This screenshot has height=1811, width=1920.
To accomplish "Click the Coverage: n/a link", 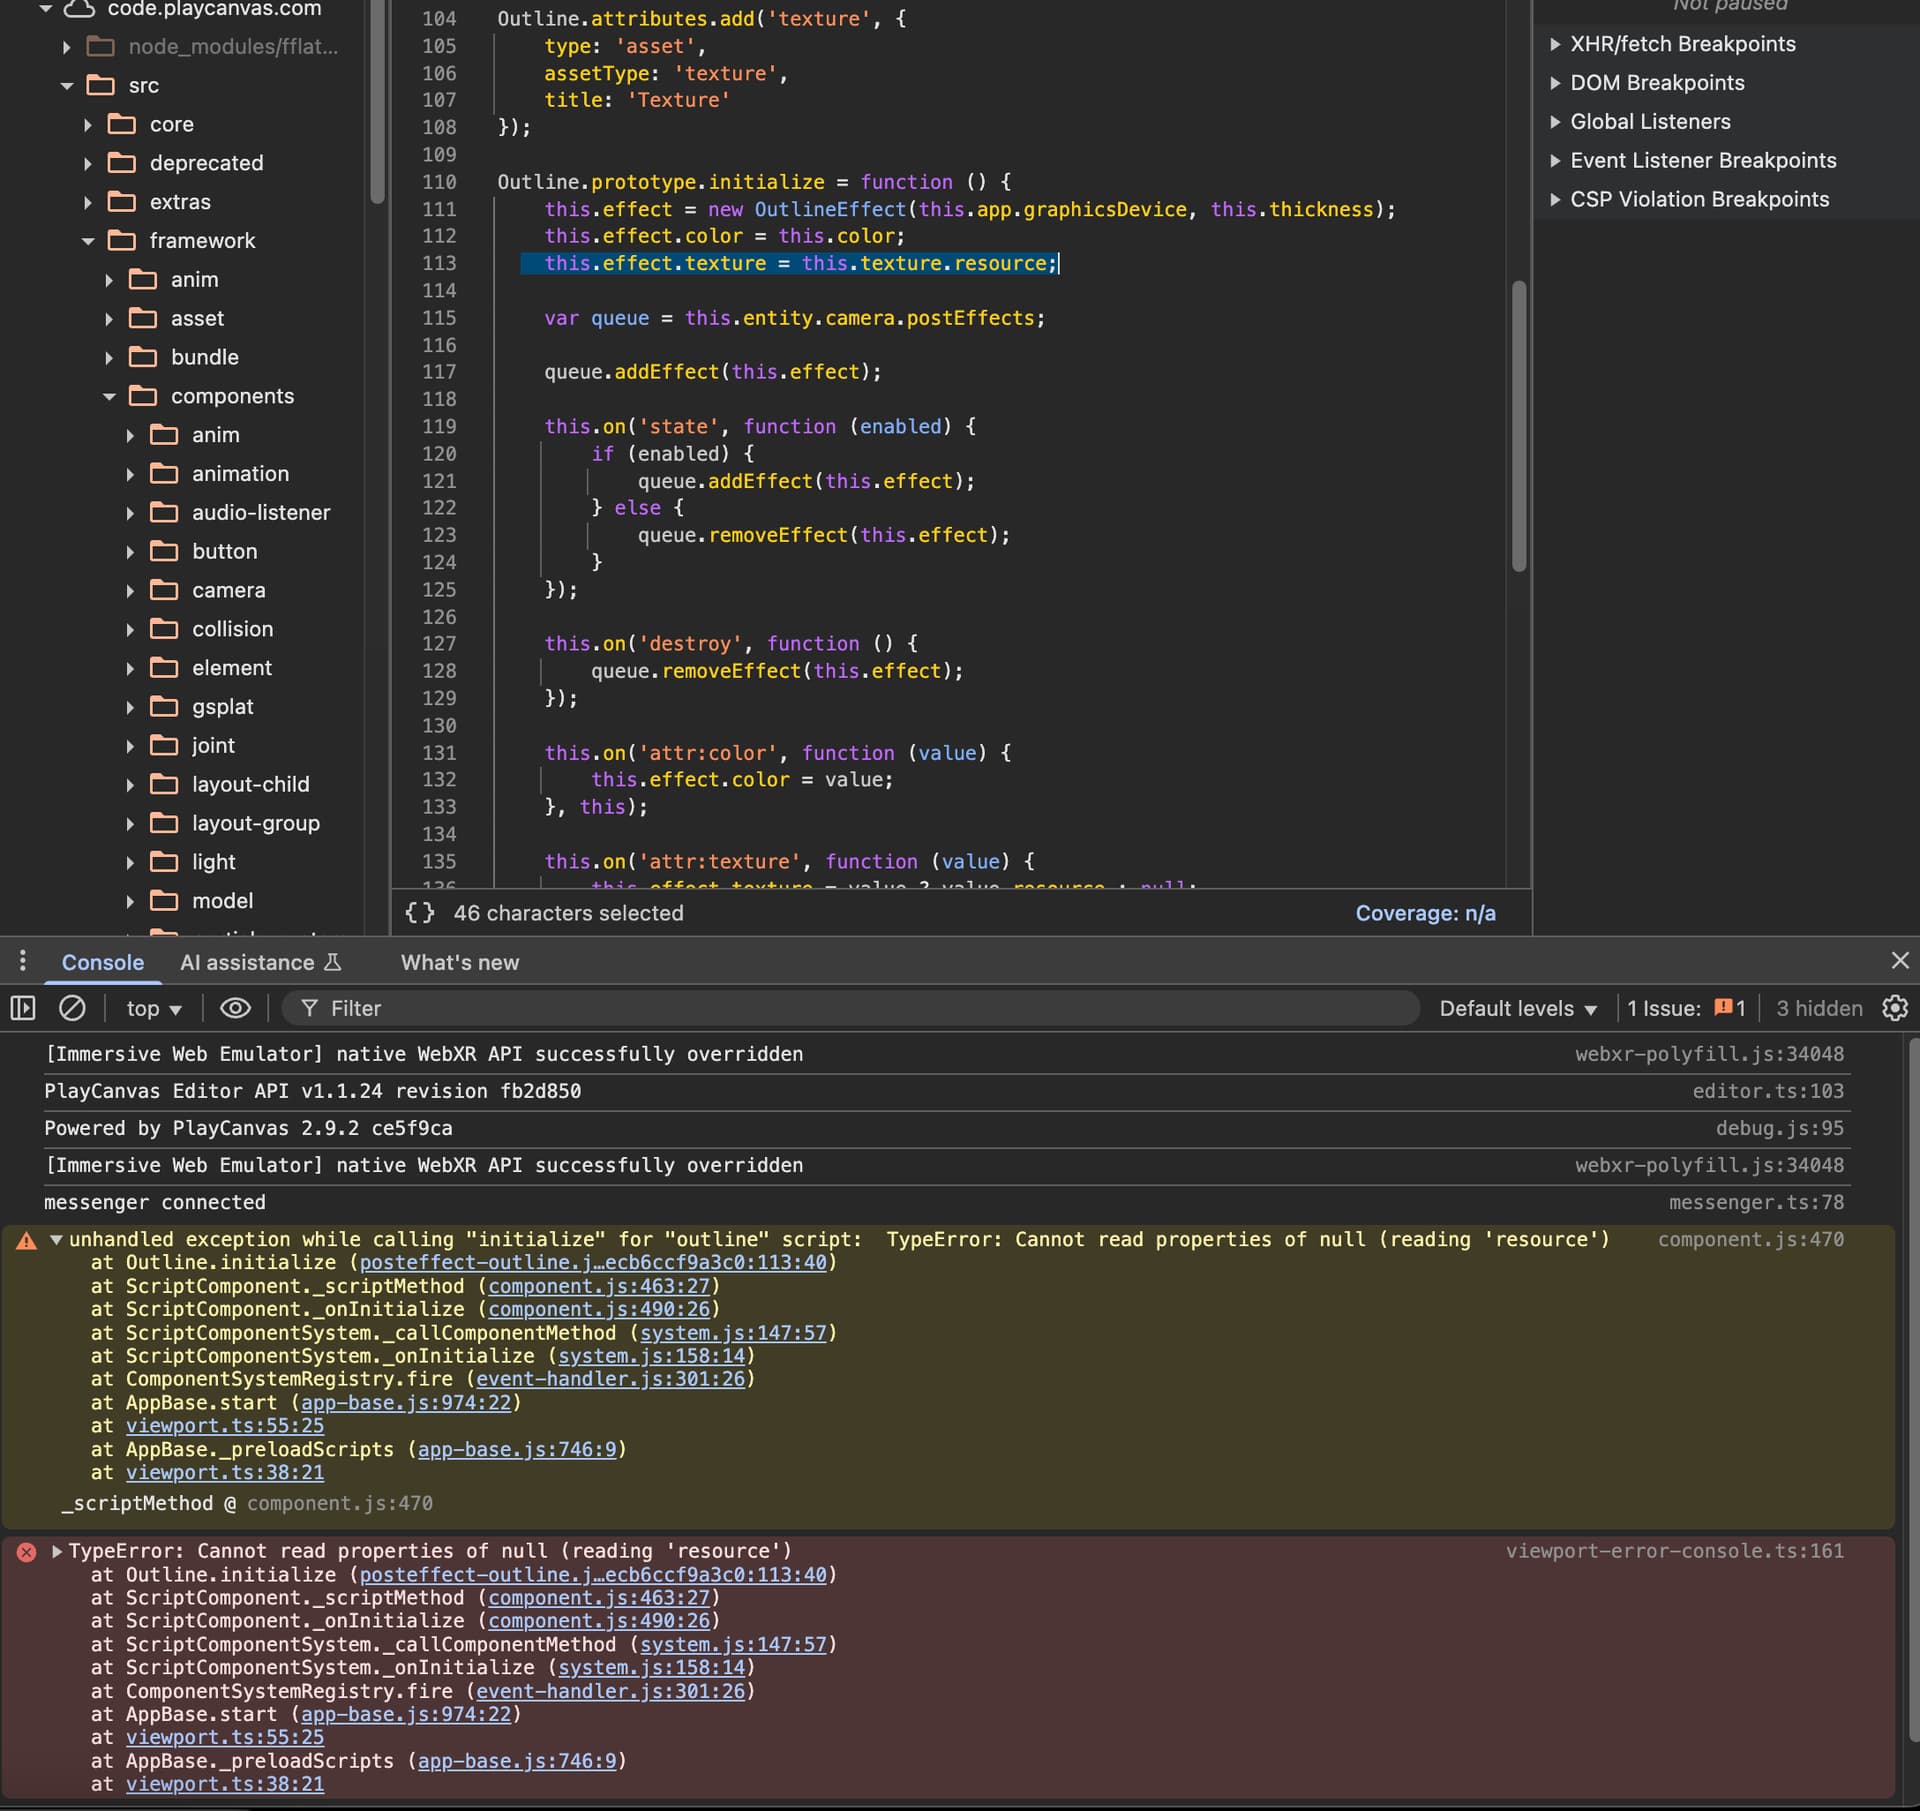I will [x=1425, y=913].
